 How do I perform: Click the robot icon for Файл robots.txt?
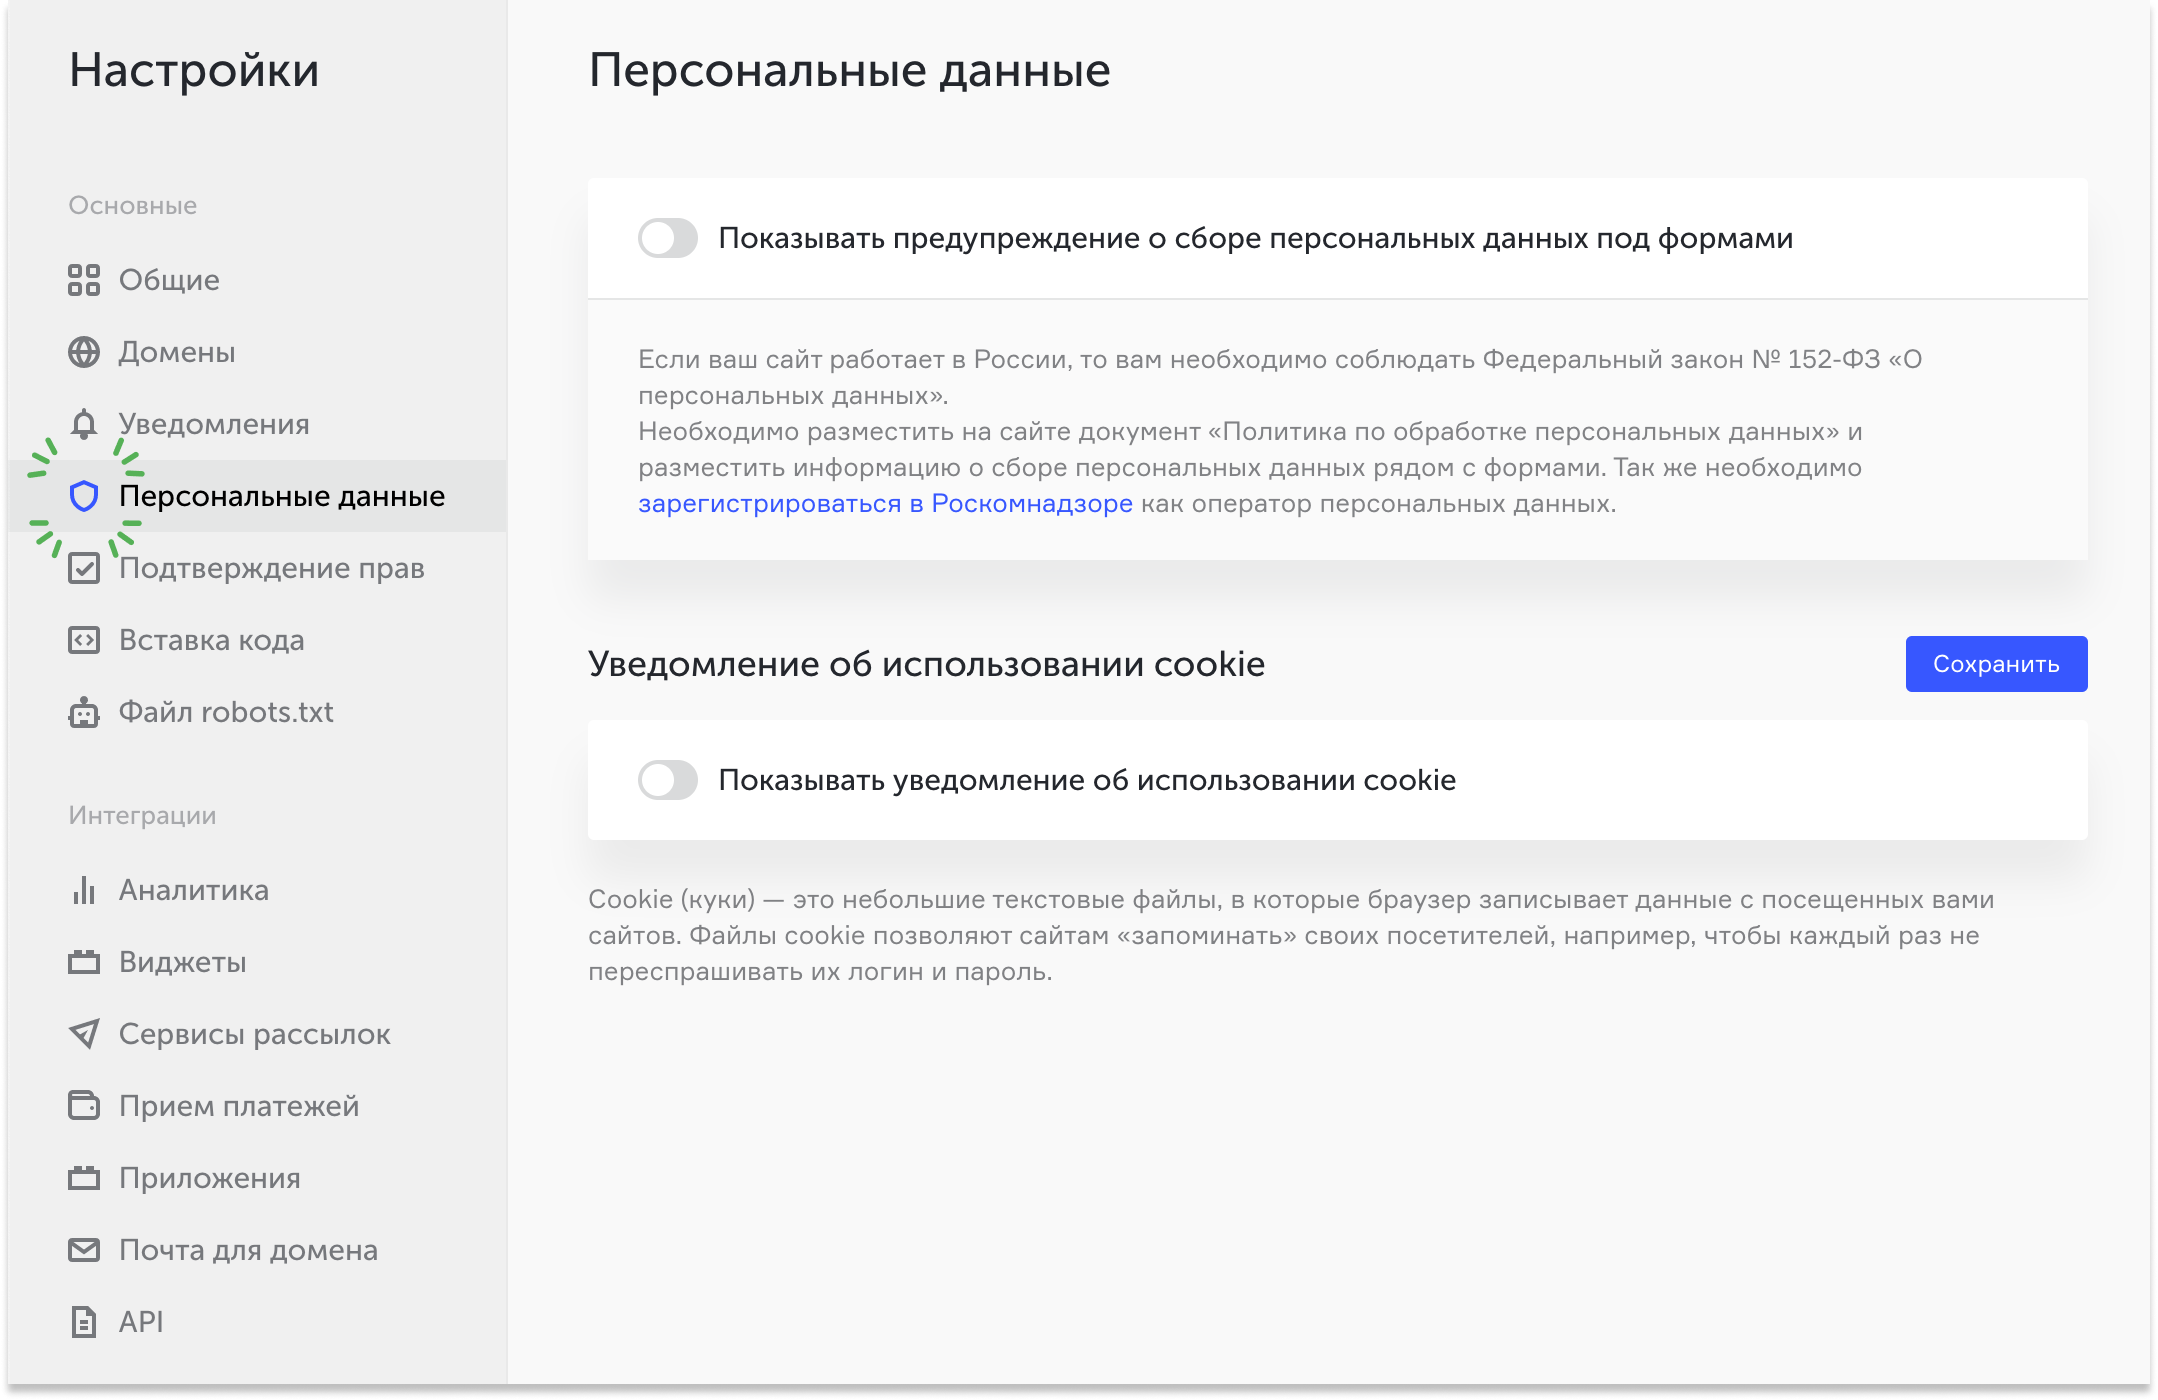[x=84, y=712]
